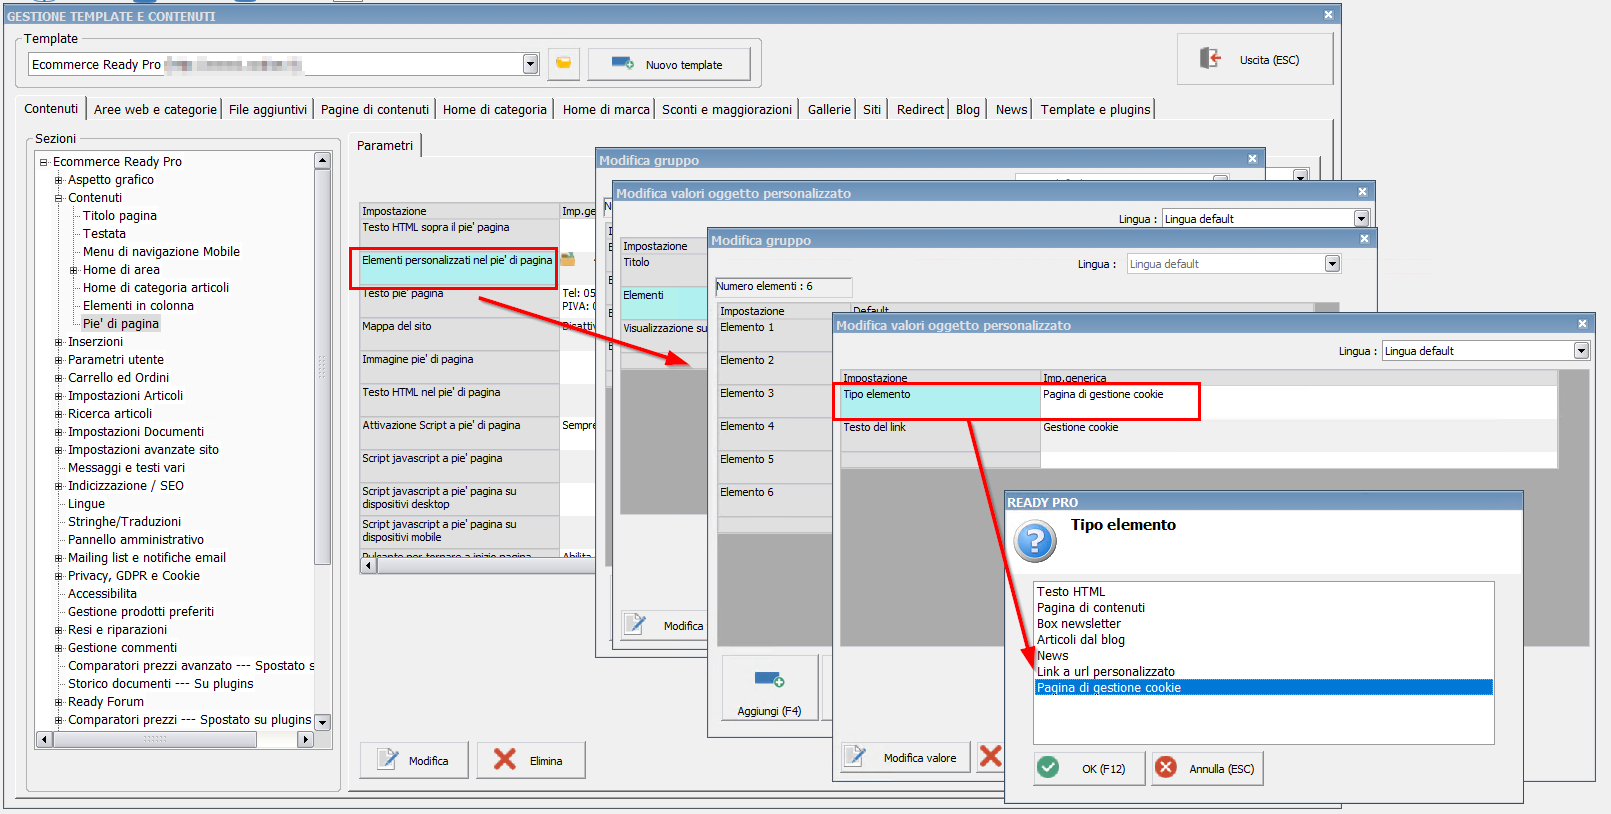
Task: Open the File aggiuntivi tab
Action: tap(267, 110)
